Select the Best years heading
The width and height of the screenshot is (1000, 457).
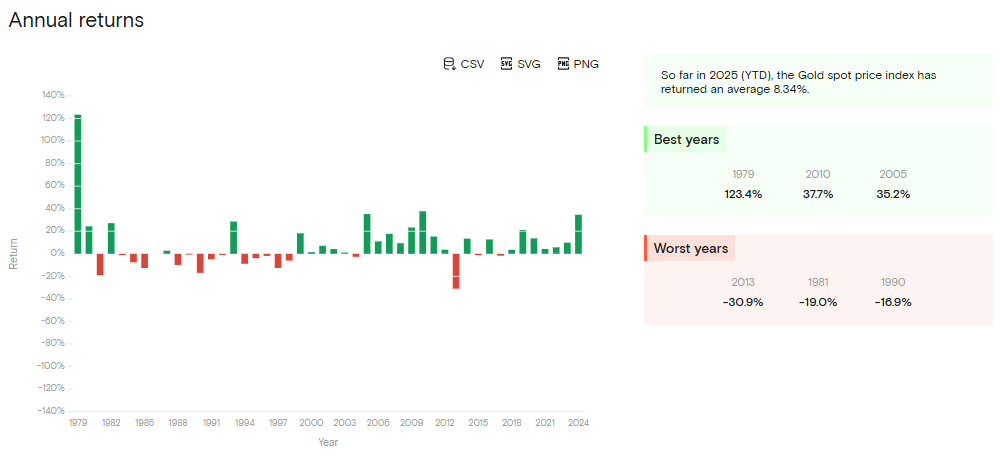[686, 139]
